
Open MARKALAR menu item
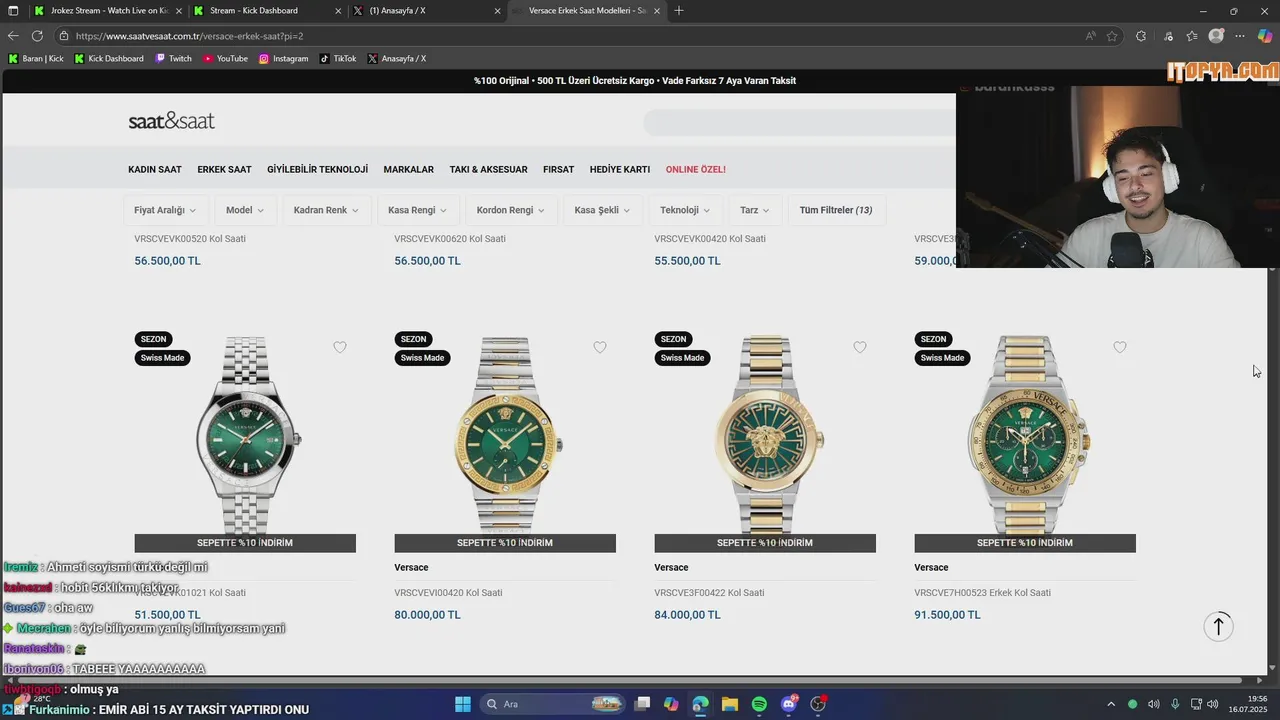pos(408,169)
